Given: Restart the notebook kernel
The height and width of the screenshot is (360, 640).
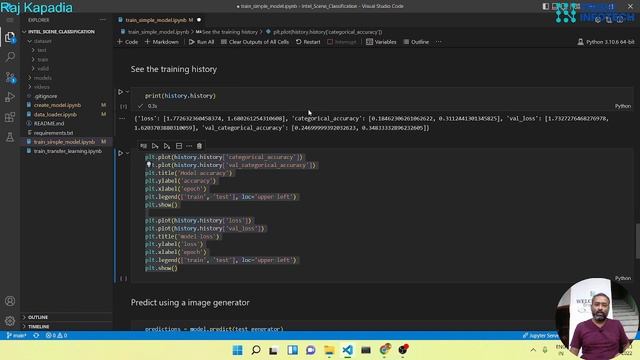Looking at the screenshot, I should (x=308, y=42).
